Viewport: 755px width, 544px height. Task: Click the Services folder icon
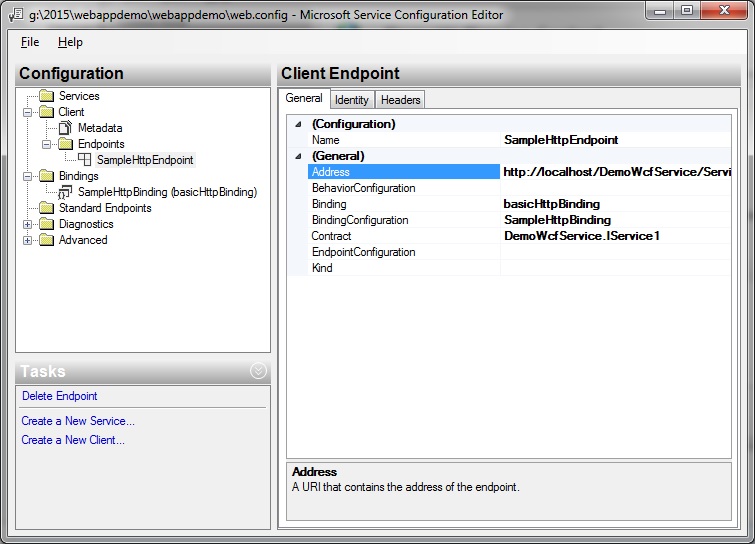47,96
